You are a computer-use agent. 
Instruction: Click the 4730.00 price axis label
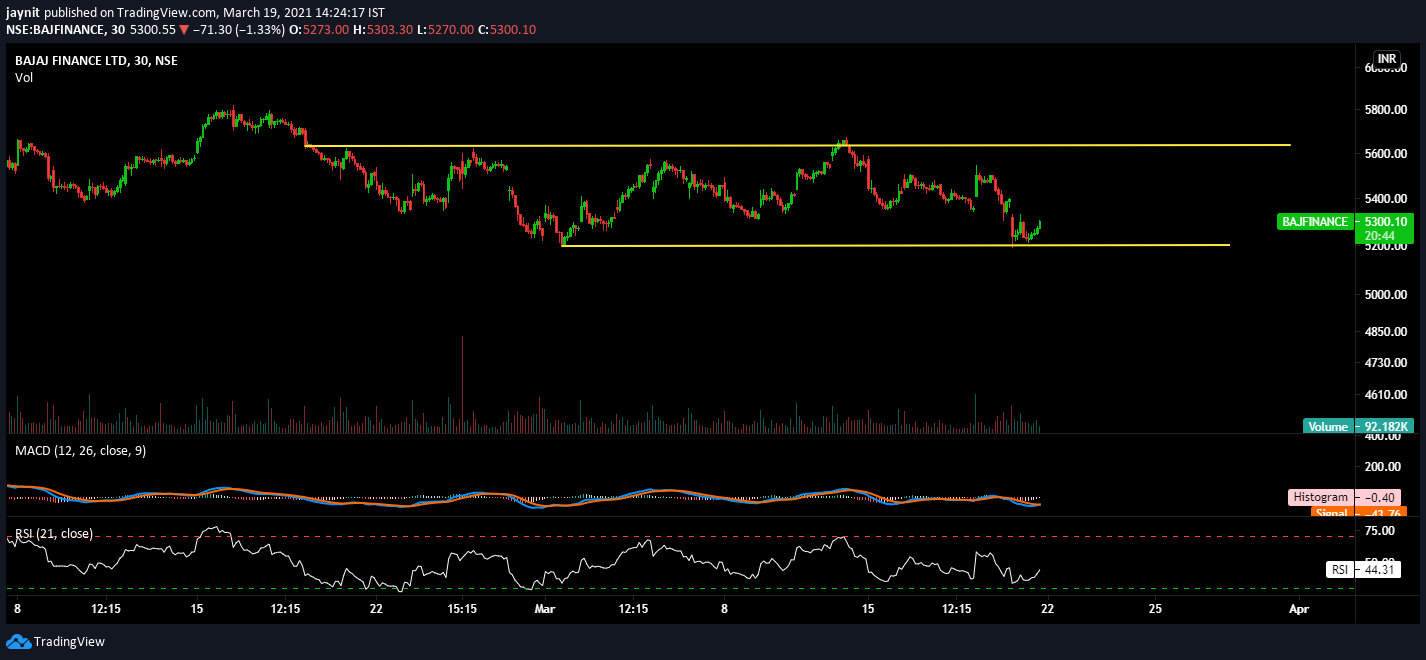click(x=1385, y=362)
